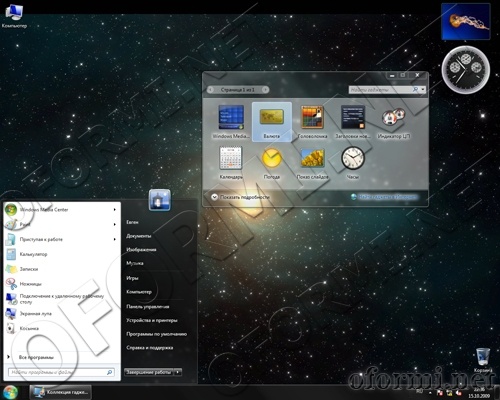
Task: Expand Показать подробности details chevron
Action: point(214,197)
